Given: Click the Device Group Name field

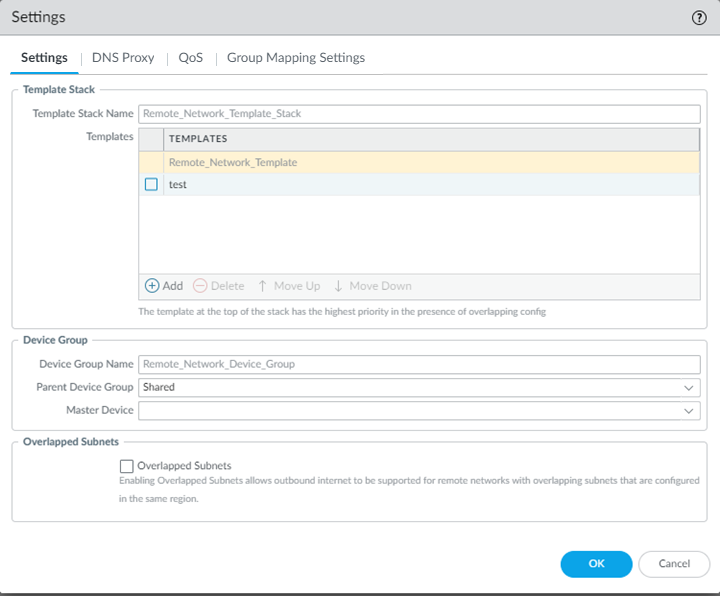Looking at the screenshot, I should [420, 364].
